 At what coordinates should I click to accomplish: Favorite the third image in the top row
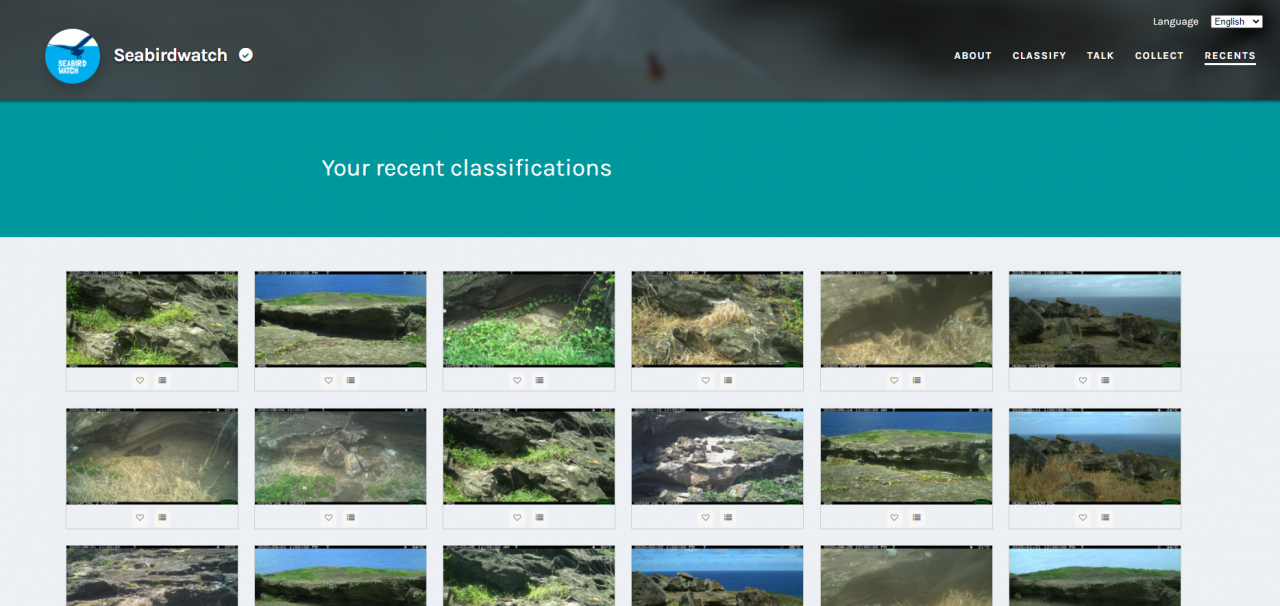pos(517,380)
